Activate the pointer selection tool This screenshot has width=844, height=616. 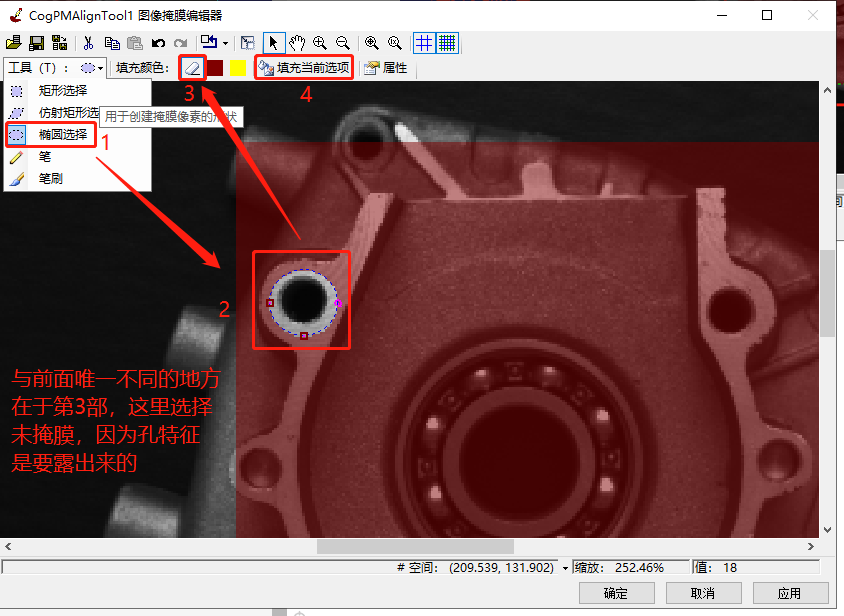pos(273,42)
